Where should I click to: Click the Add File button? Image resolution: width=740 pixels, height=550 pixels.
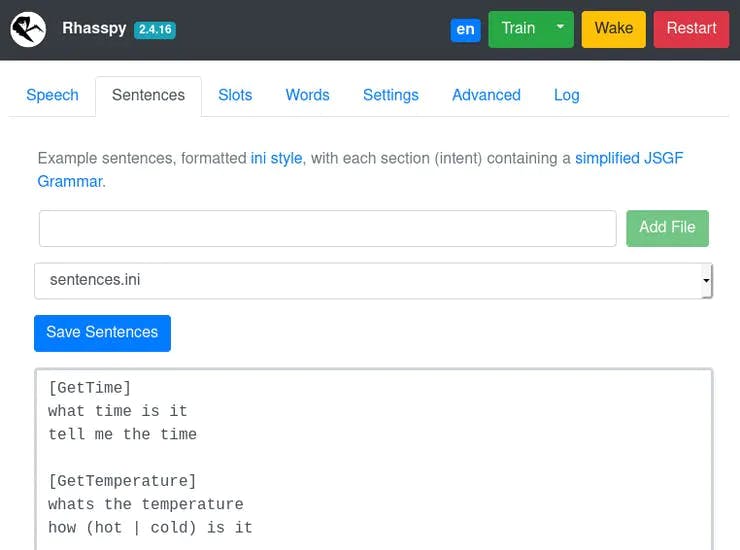tap(667, 228)
